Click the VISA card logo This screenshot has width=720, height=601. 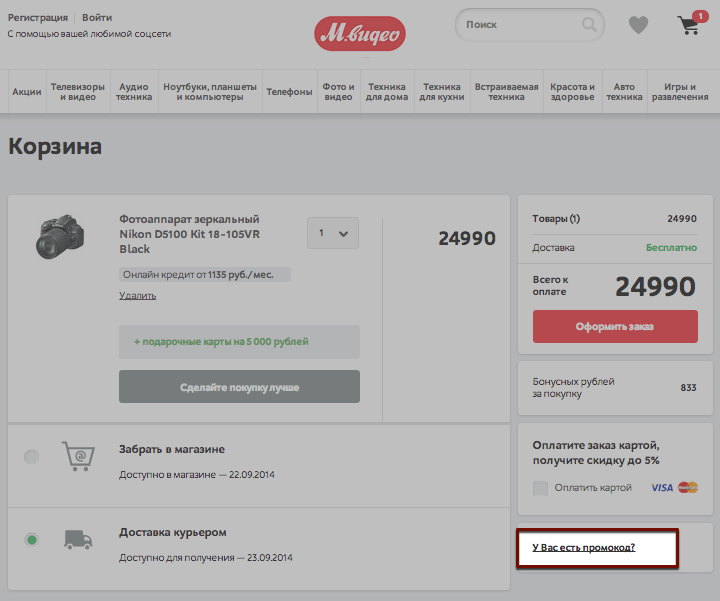coord(662,488)
